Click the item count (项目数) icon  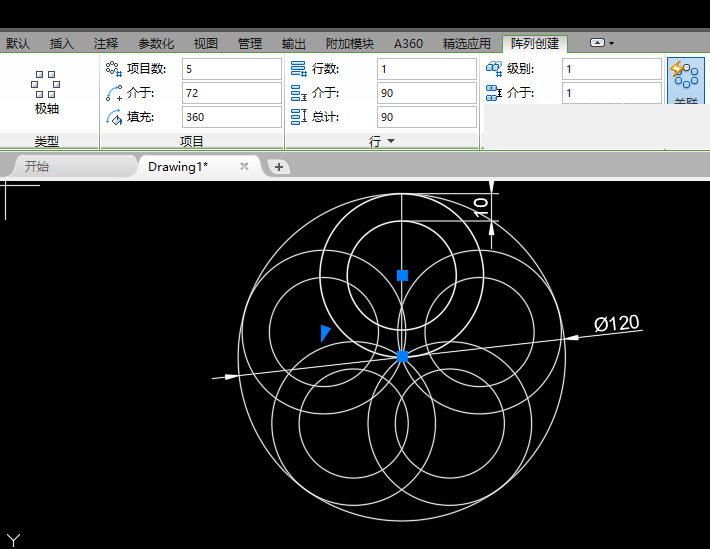click(113, 69)
